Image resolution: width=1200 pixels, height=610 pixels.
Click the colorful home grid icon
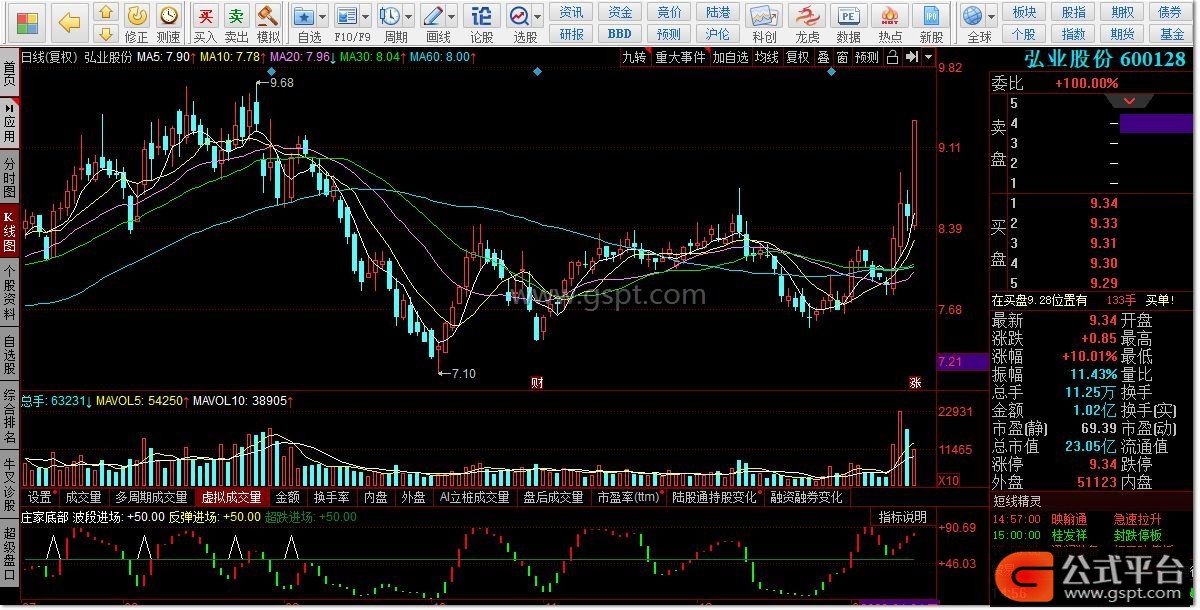(x=28, y=22)
